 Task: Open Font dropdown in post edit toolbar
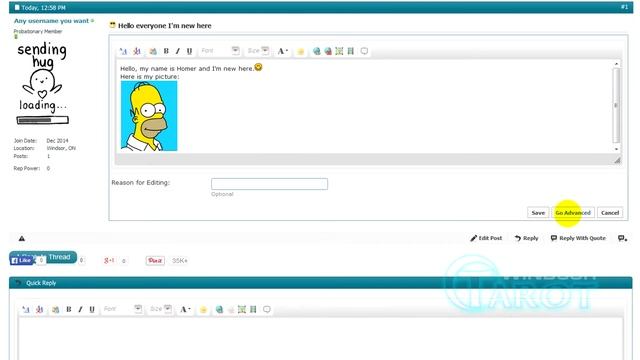tap(220, 51)
